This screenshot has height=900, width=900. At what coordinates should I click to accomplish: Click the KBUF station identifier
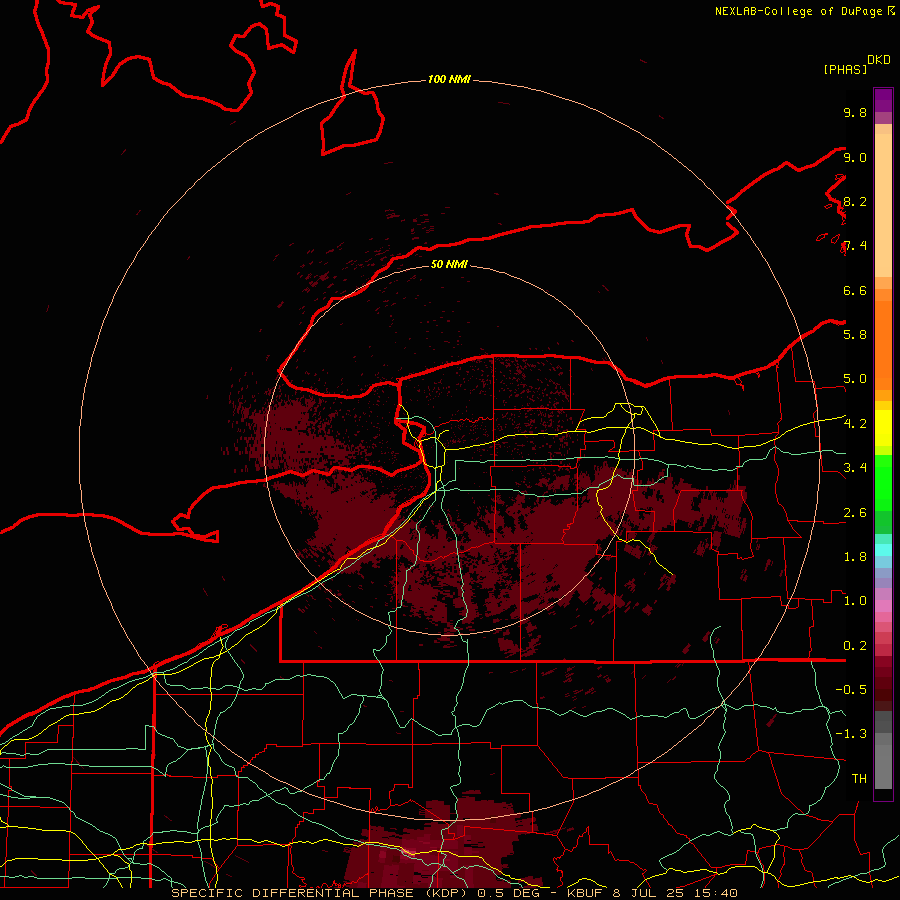pos(585,893)
